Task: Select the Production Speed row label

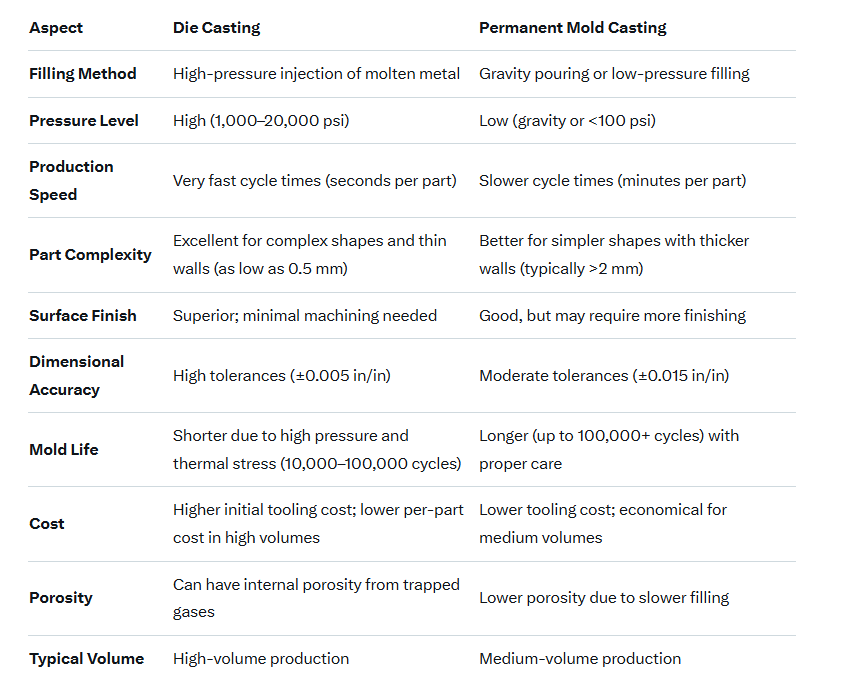Action: coord(71,180)
